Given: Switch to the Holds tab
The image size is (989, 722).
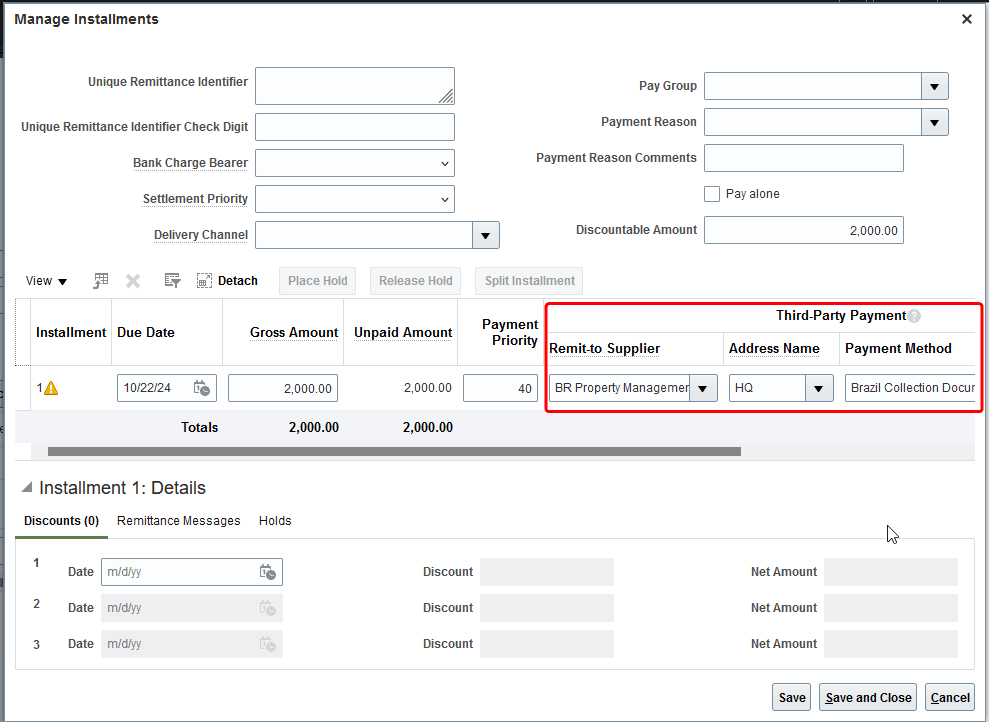Looking at the screenshot, I should pos(275,521).
